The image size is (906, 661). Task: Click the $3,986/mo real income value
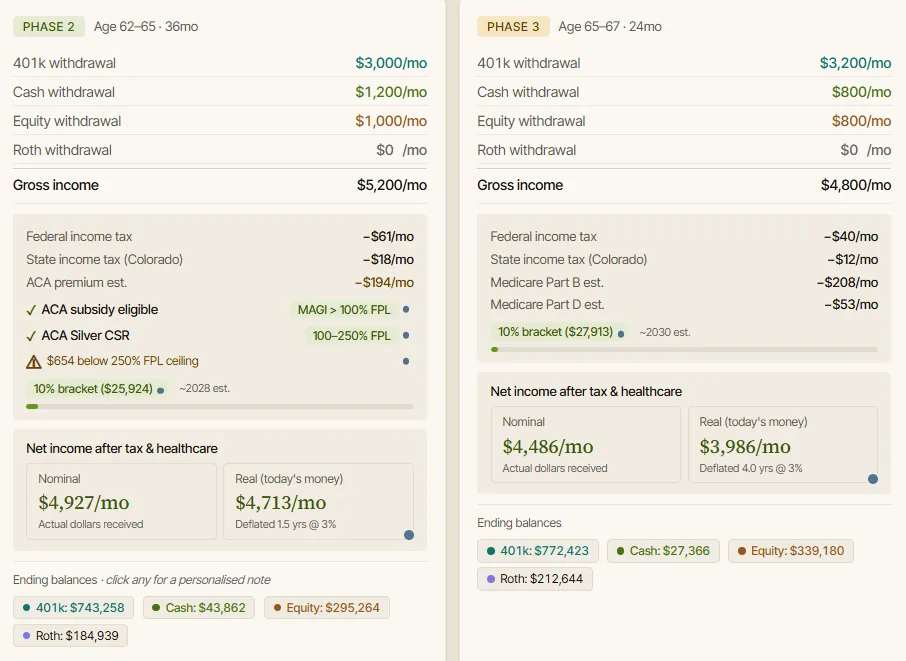pos(745,447)
